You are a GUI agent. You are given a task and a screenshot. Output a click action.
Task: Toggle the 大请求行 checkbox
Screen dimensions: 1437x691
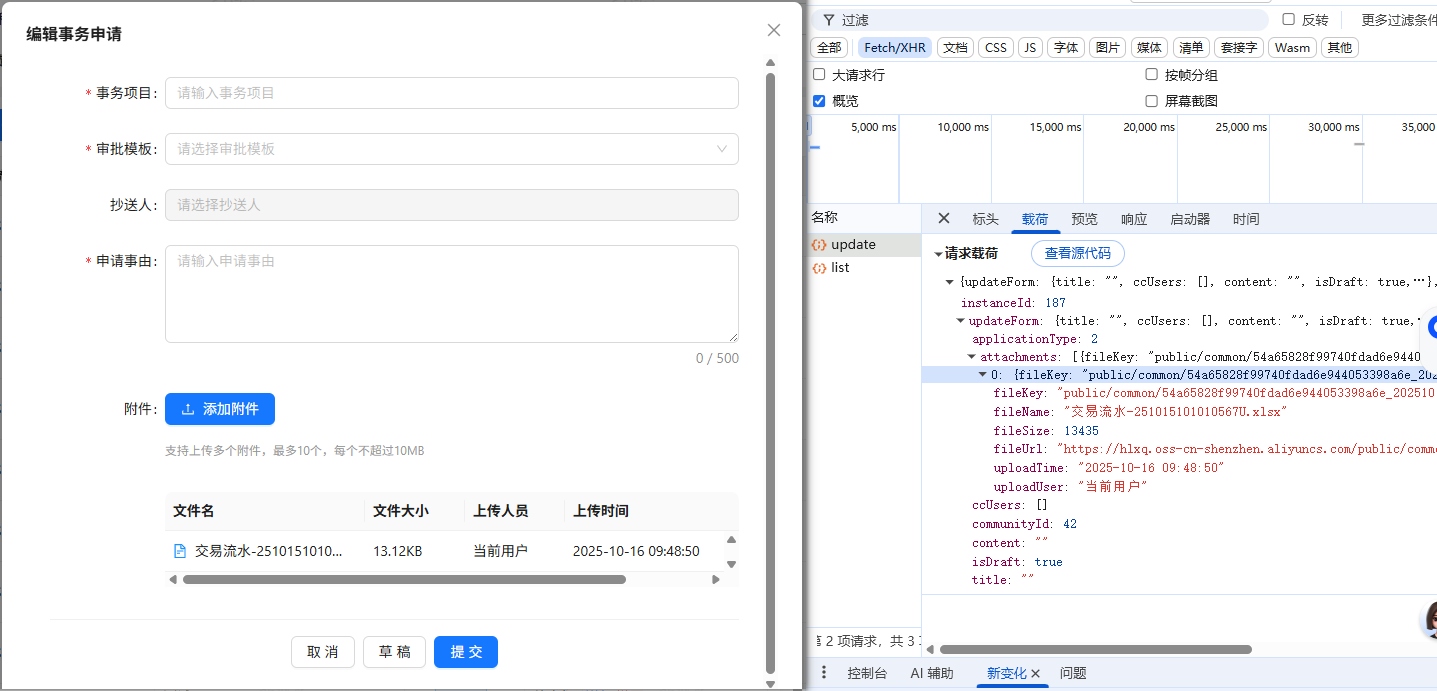[x=819, y=75]
